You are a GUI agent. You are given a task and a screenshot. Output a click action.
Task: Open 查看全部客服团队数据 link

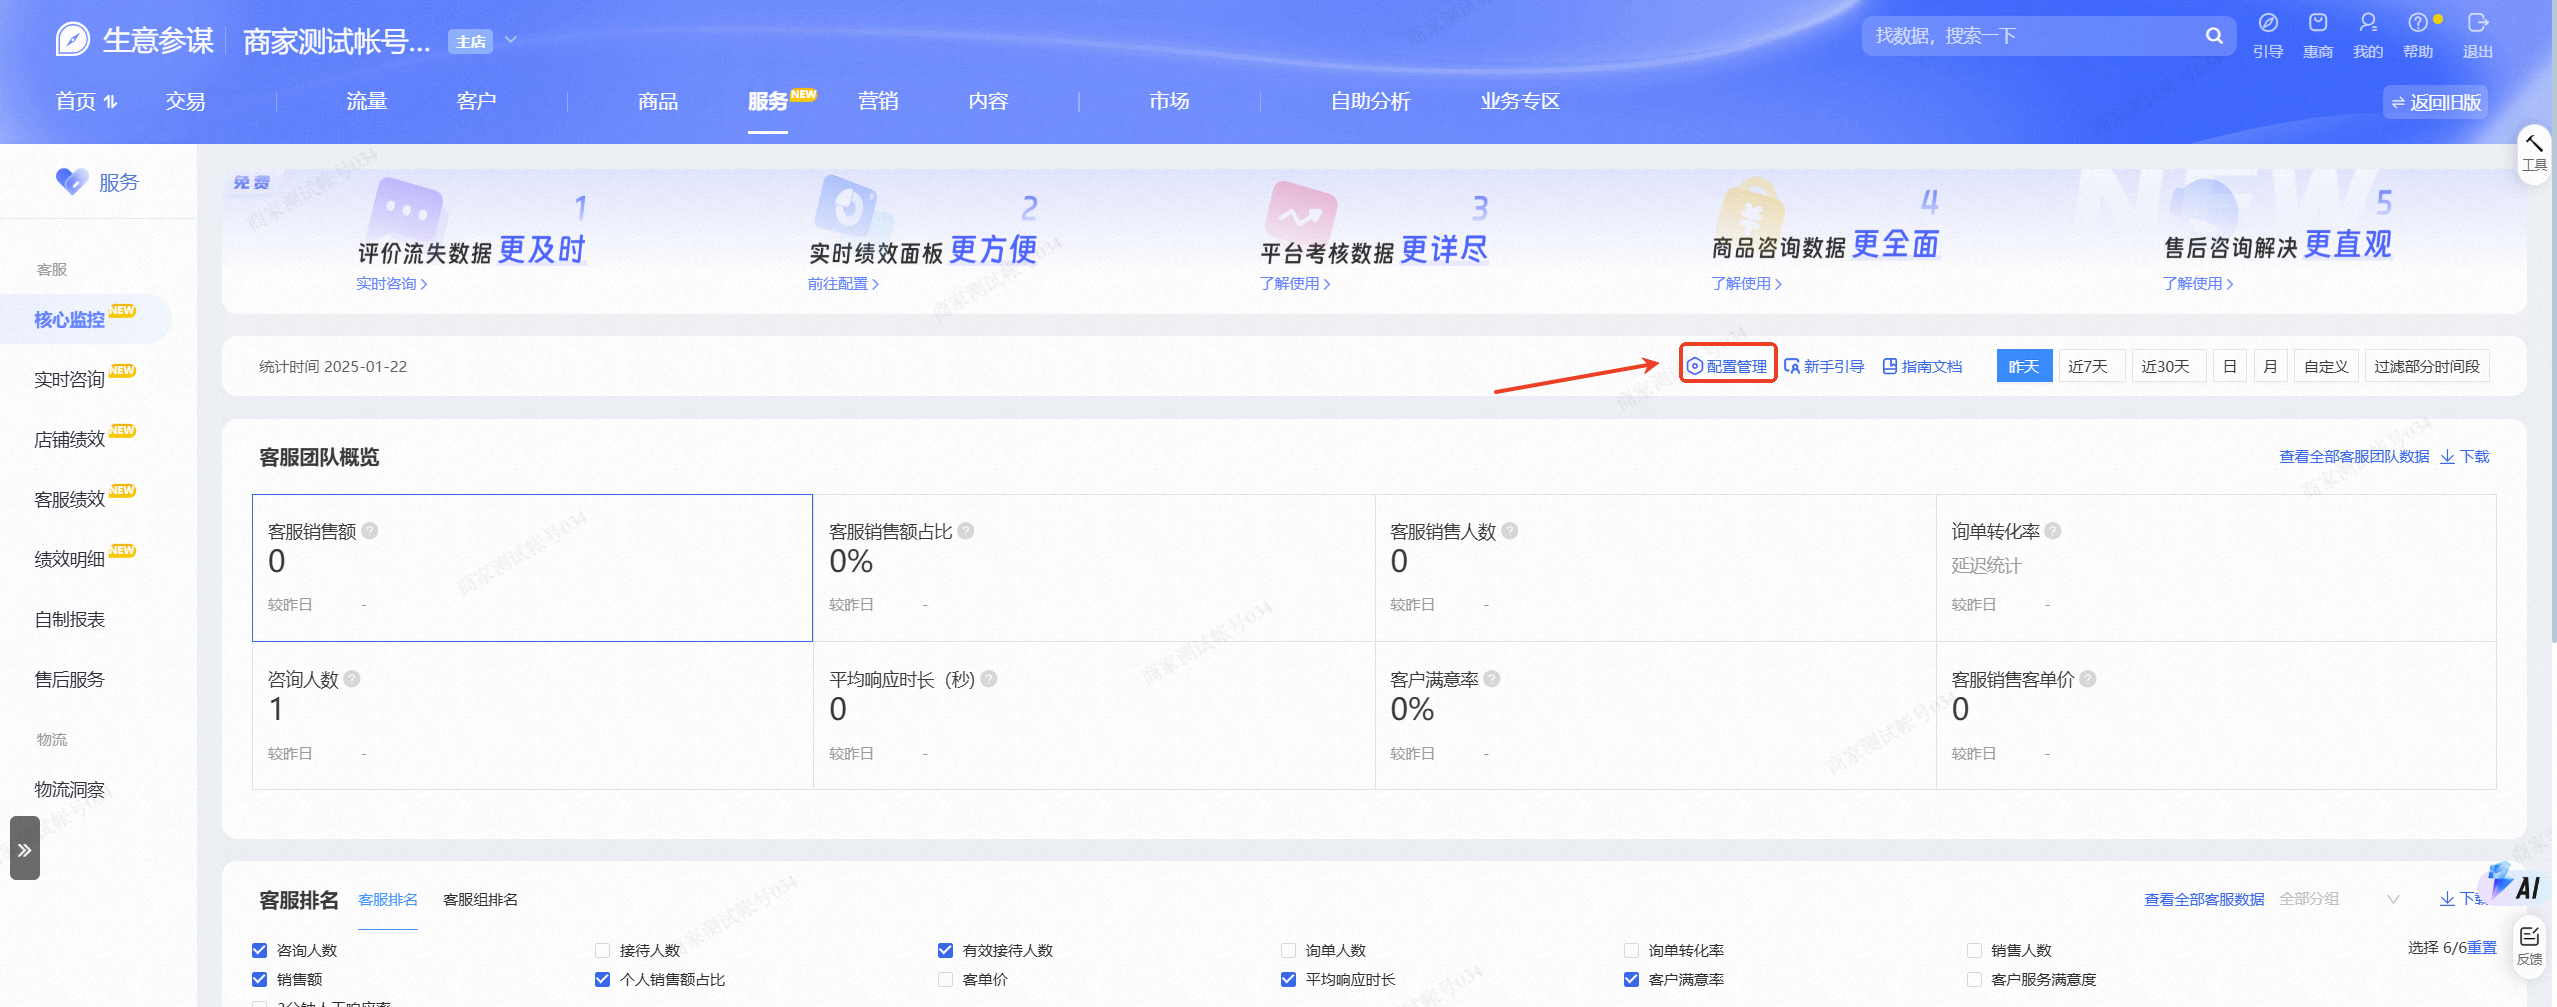click(2354, 457)
